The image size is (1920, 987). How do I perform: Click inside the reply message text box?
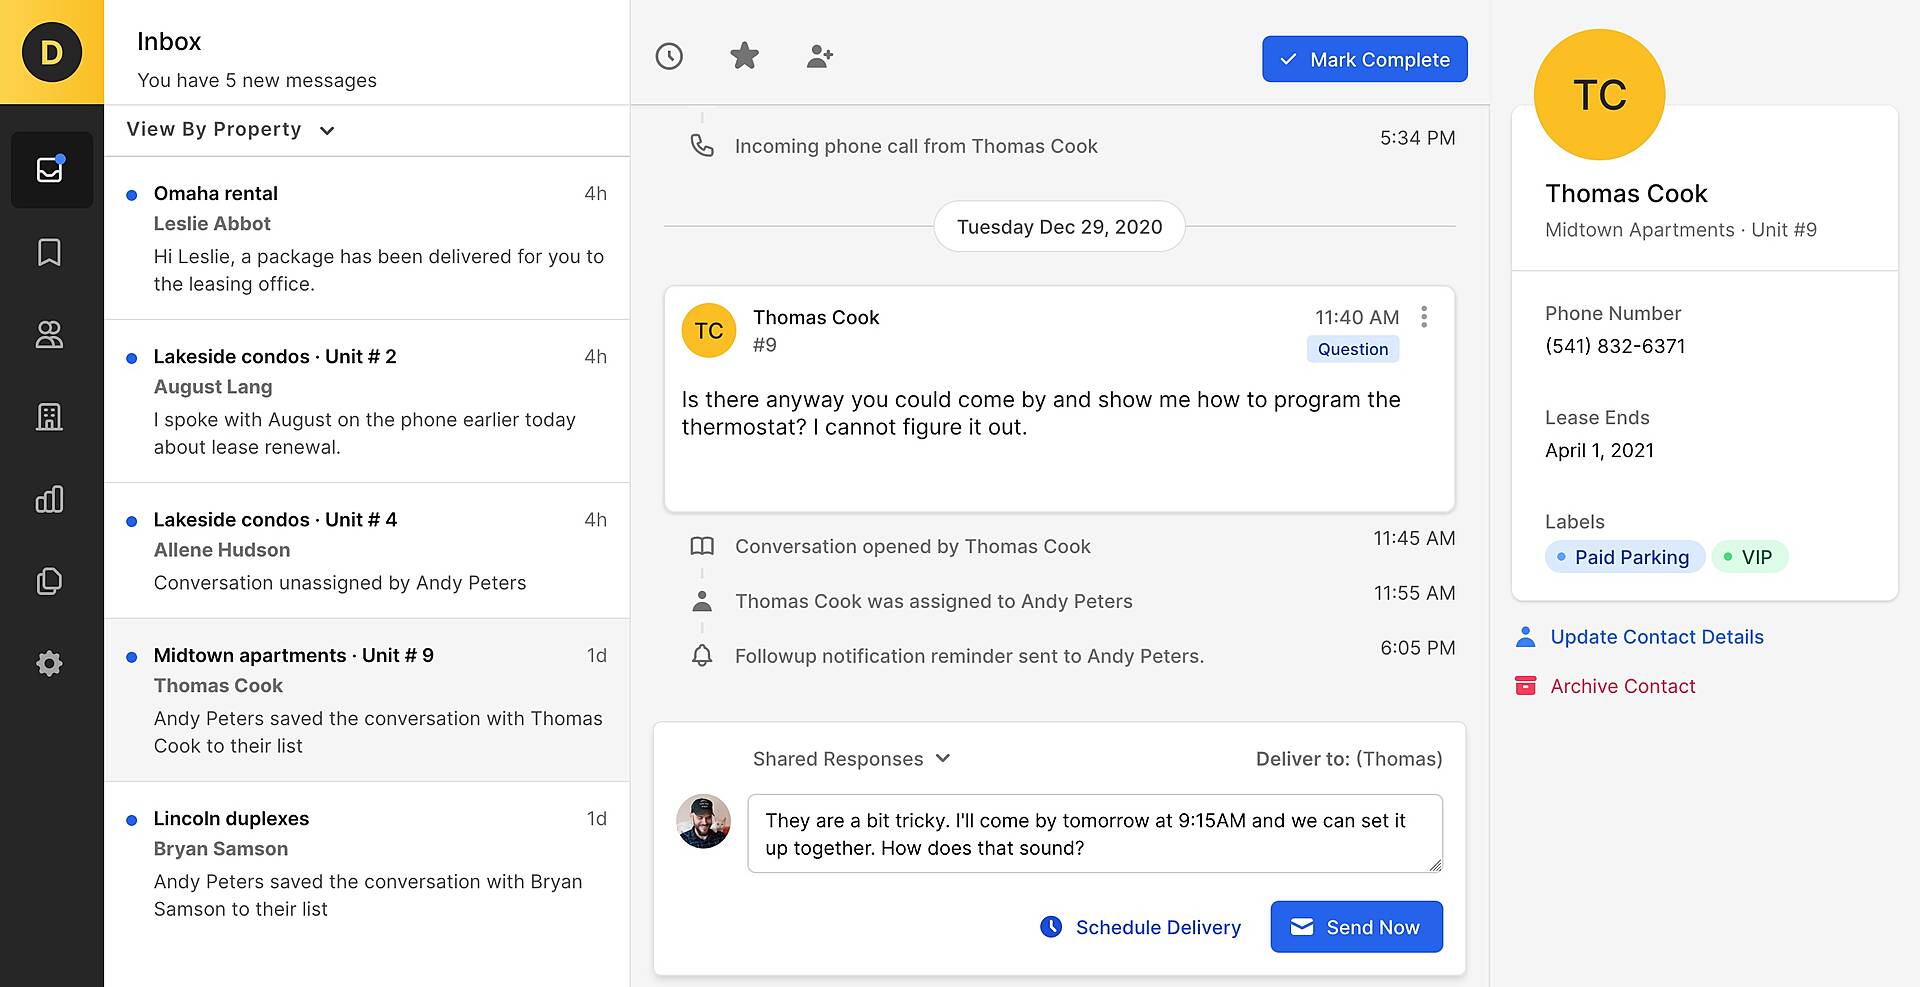1095,834
